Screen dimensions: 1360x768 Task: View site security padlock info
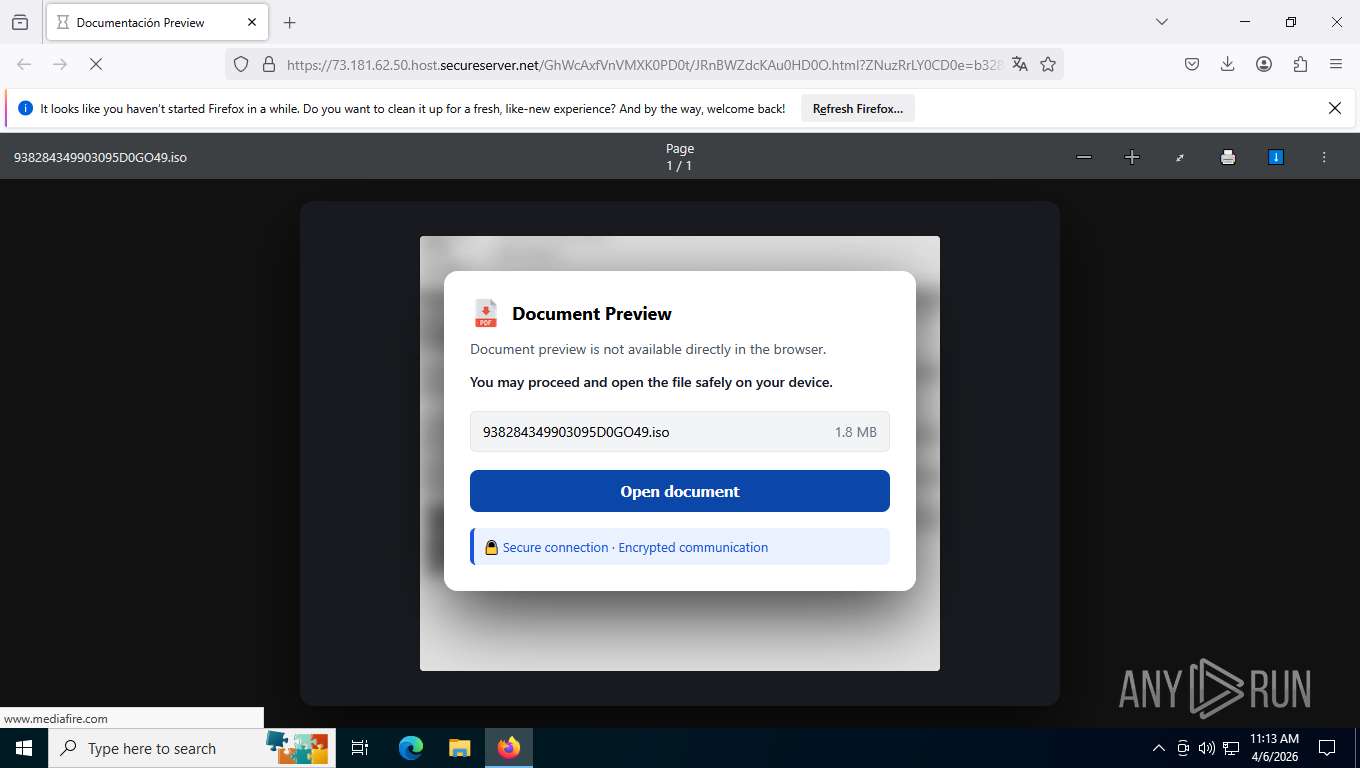[x=268, y=64]
